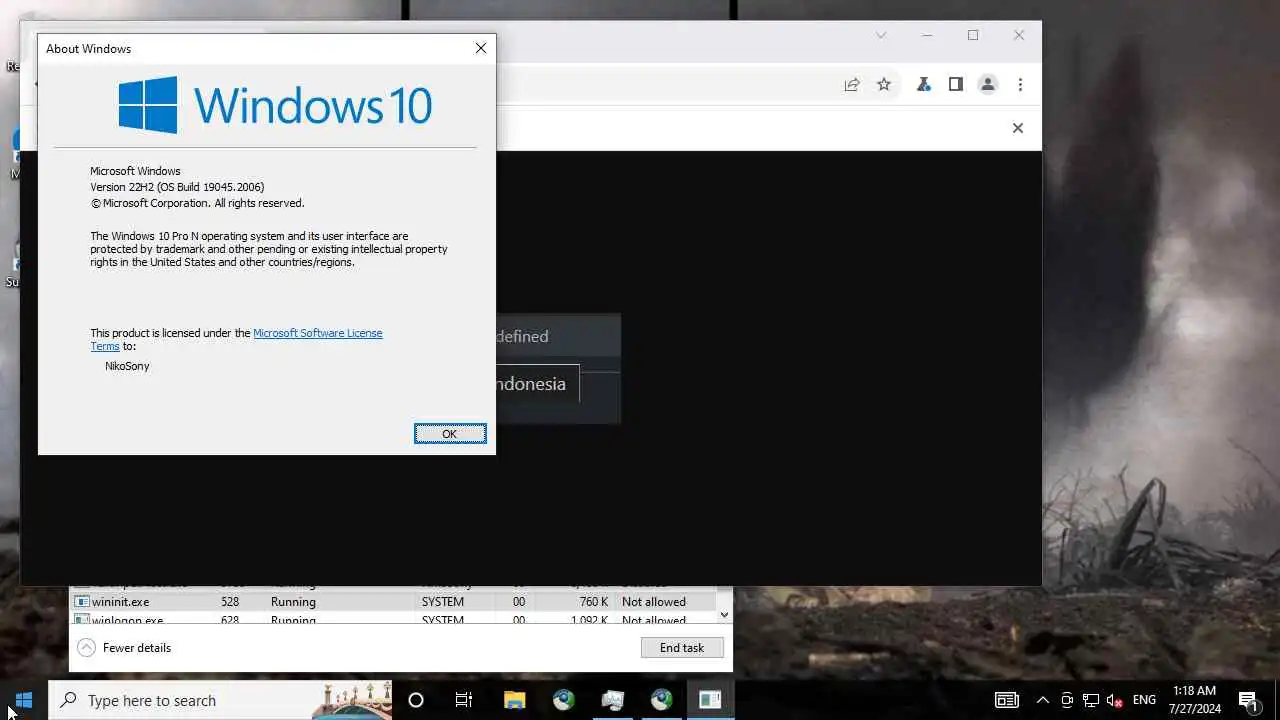Expand the Chrome tab search chevron
This screenshot has width=1280, height=720.
click(x=881, y=35)
